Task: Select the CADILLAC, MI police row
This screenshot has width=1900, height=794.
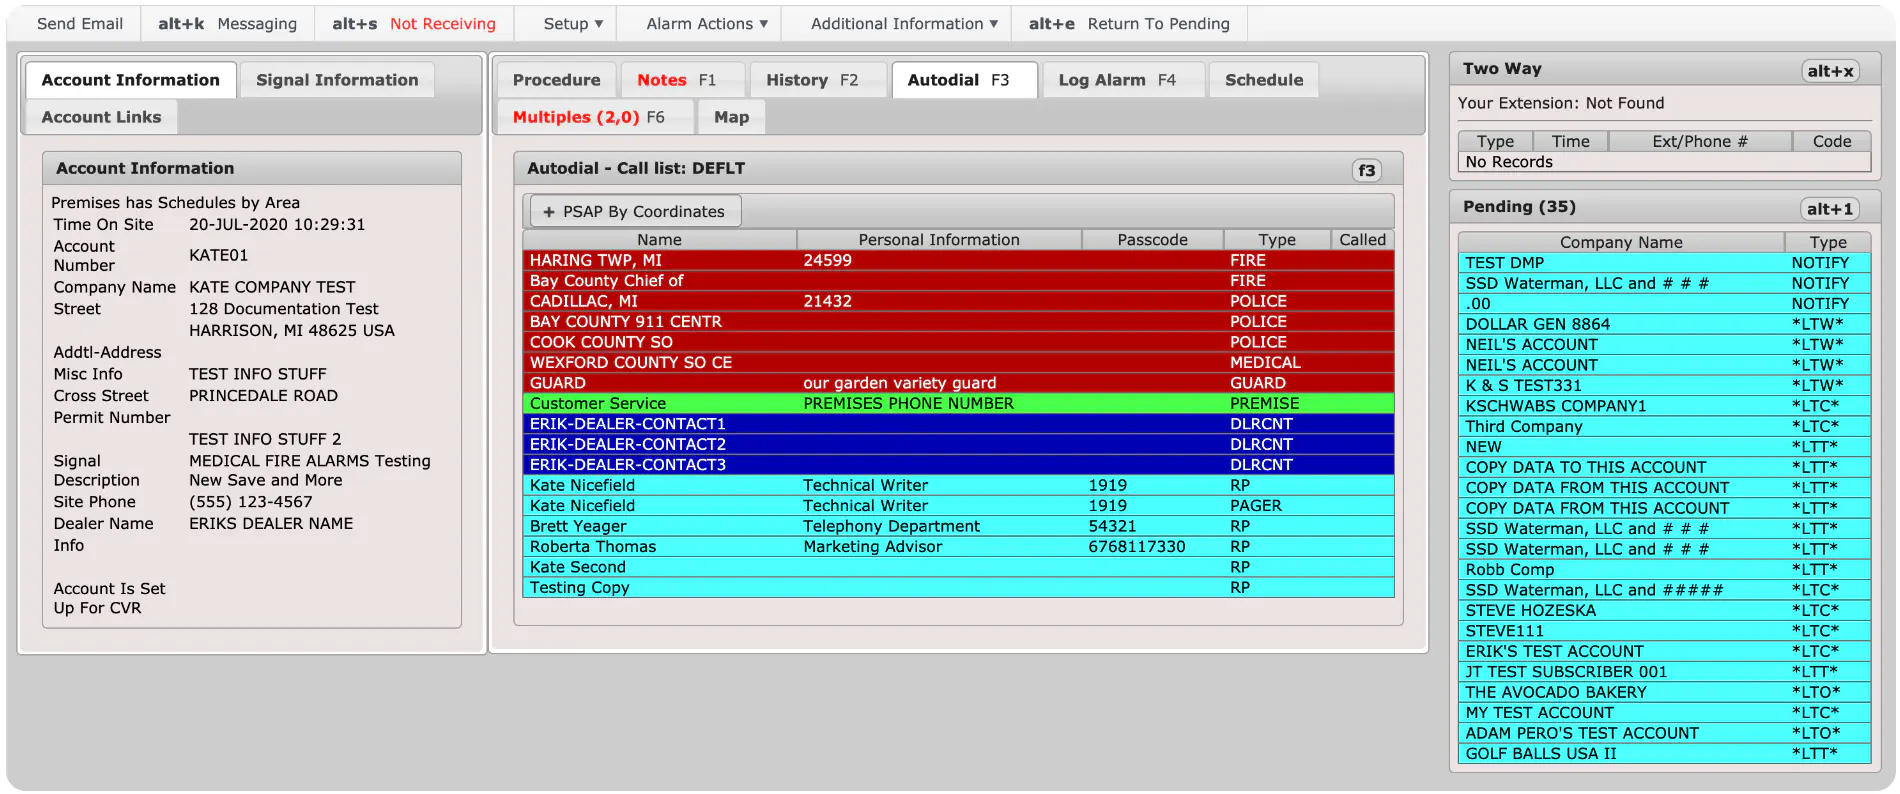Action: coord(958,301)
